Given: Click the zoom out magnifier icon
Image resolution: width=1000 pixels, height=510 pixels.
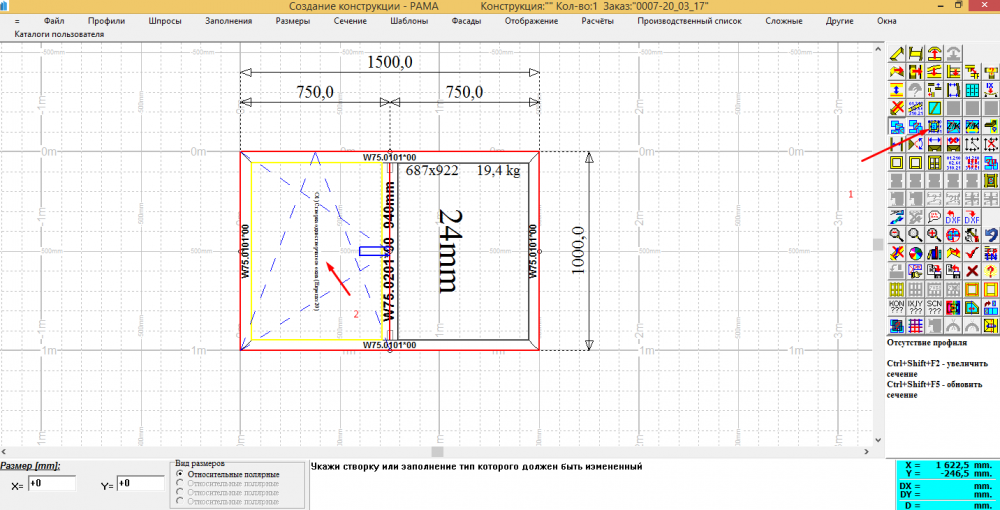Looking at the screenshot, I should tap(897, 234).
